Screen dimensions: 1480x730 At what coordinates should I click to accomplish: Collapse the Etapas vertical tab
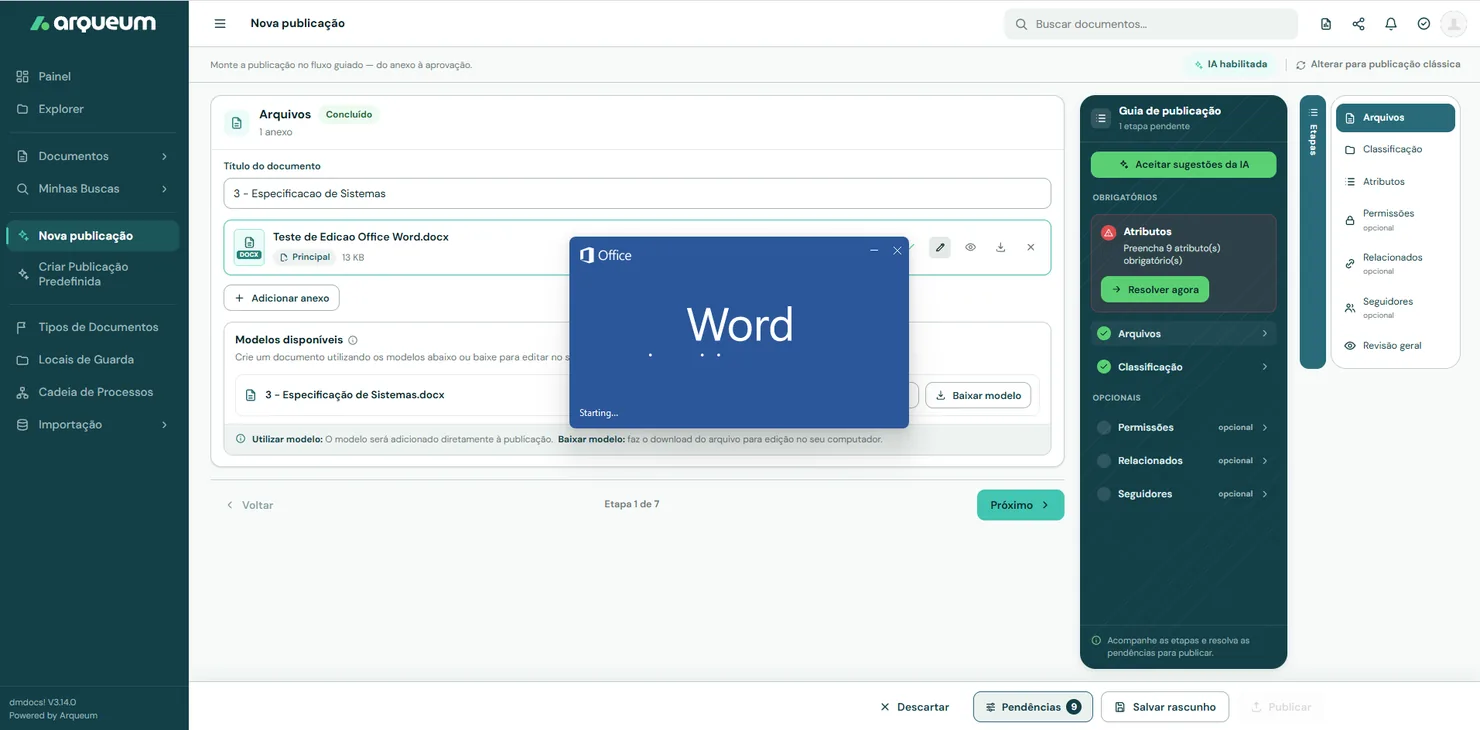[x=1313, y=232]
